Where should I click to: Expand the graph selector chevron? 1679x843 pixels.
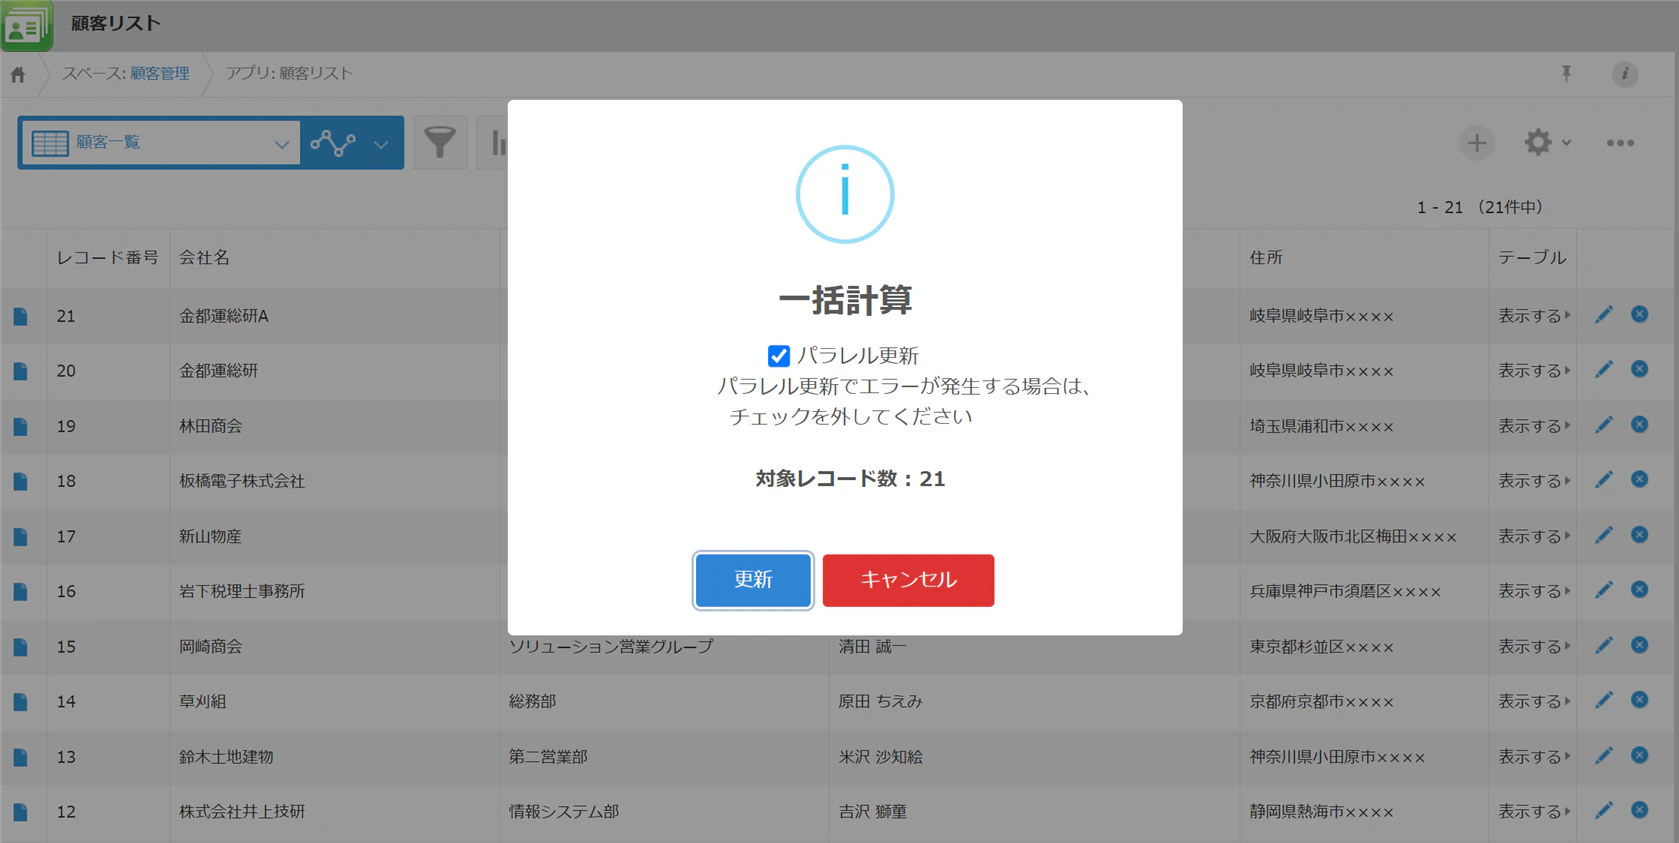(x=381, y=144)
